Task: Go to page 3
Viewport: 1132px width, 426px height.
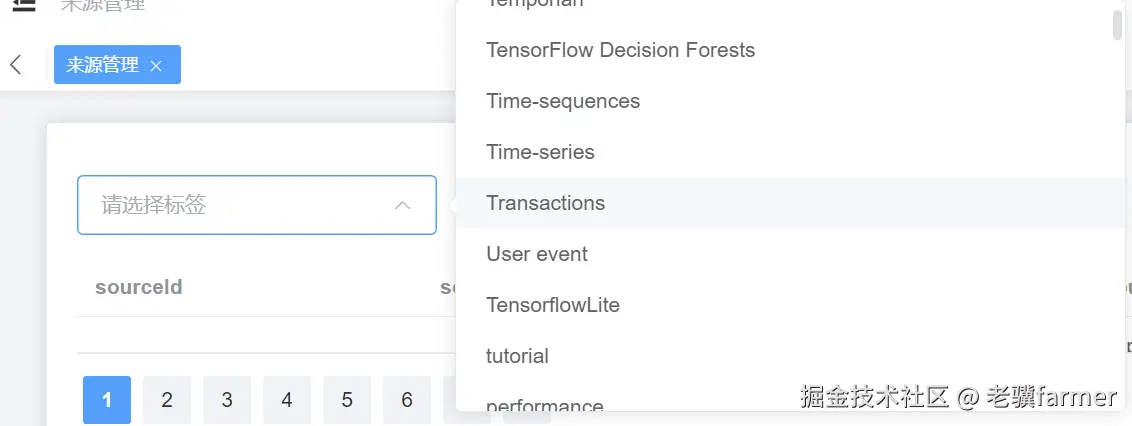Action: (227, 400)
